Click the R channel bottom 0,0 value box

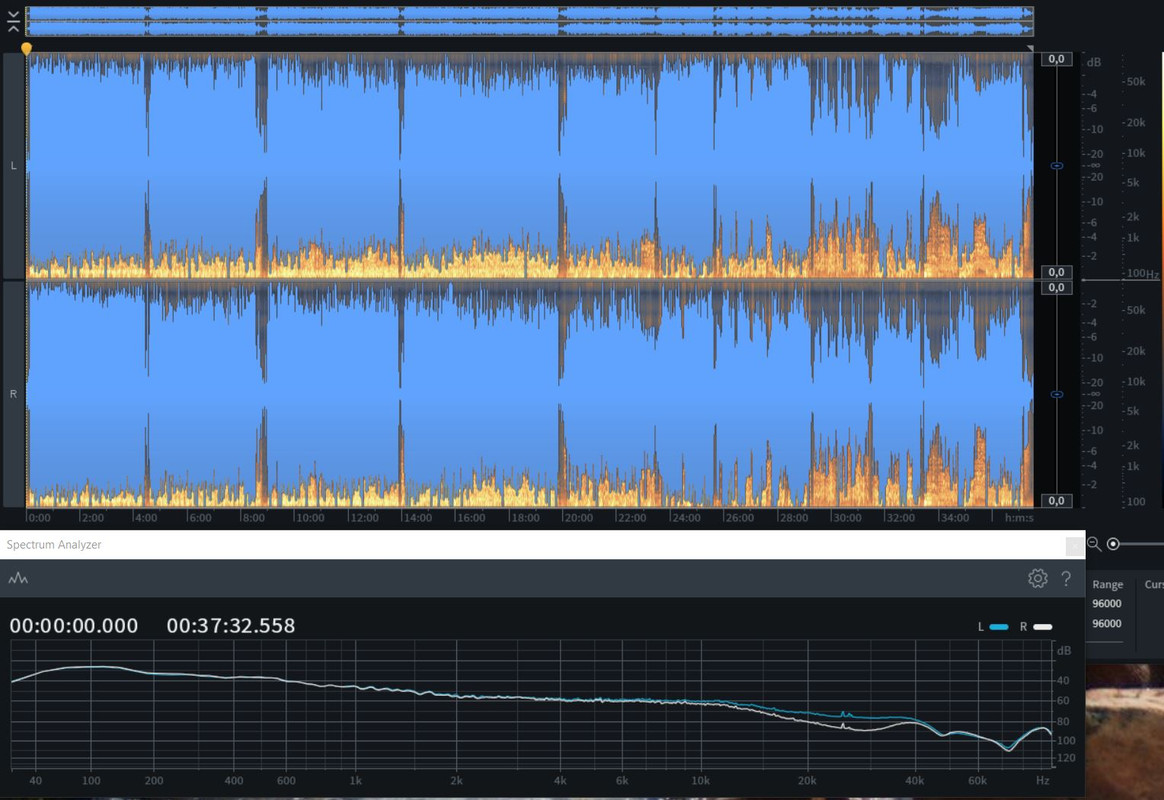[1056, 500]
